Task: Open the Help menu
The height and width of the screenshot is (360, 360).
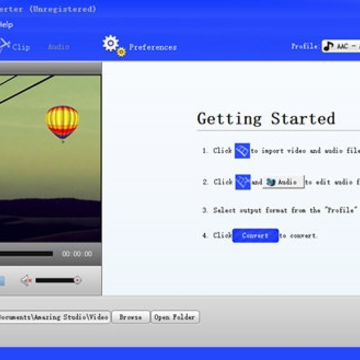Action: click(x=6, y=25)
